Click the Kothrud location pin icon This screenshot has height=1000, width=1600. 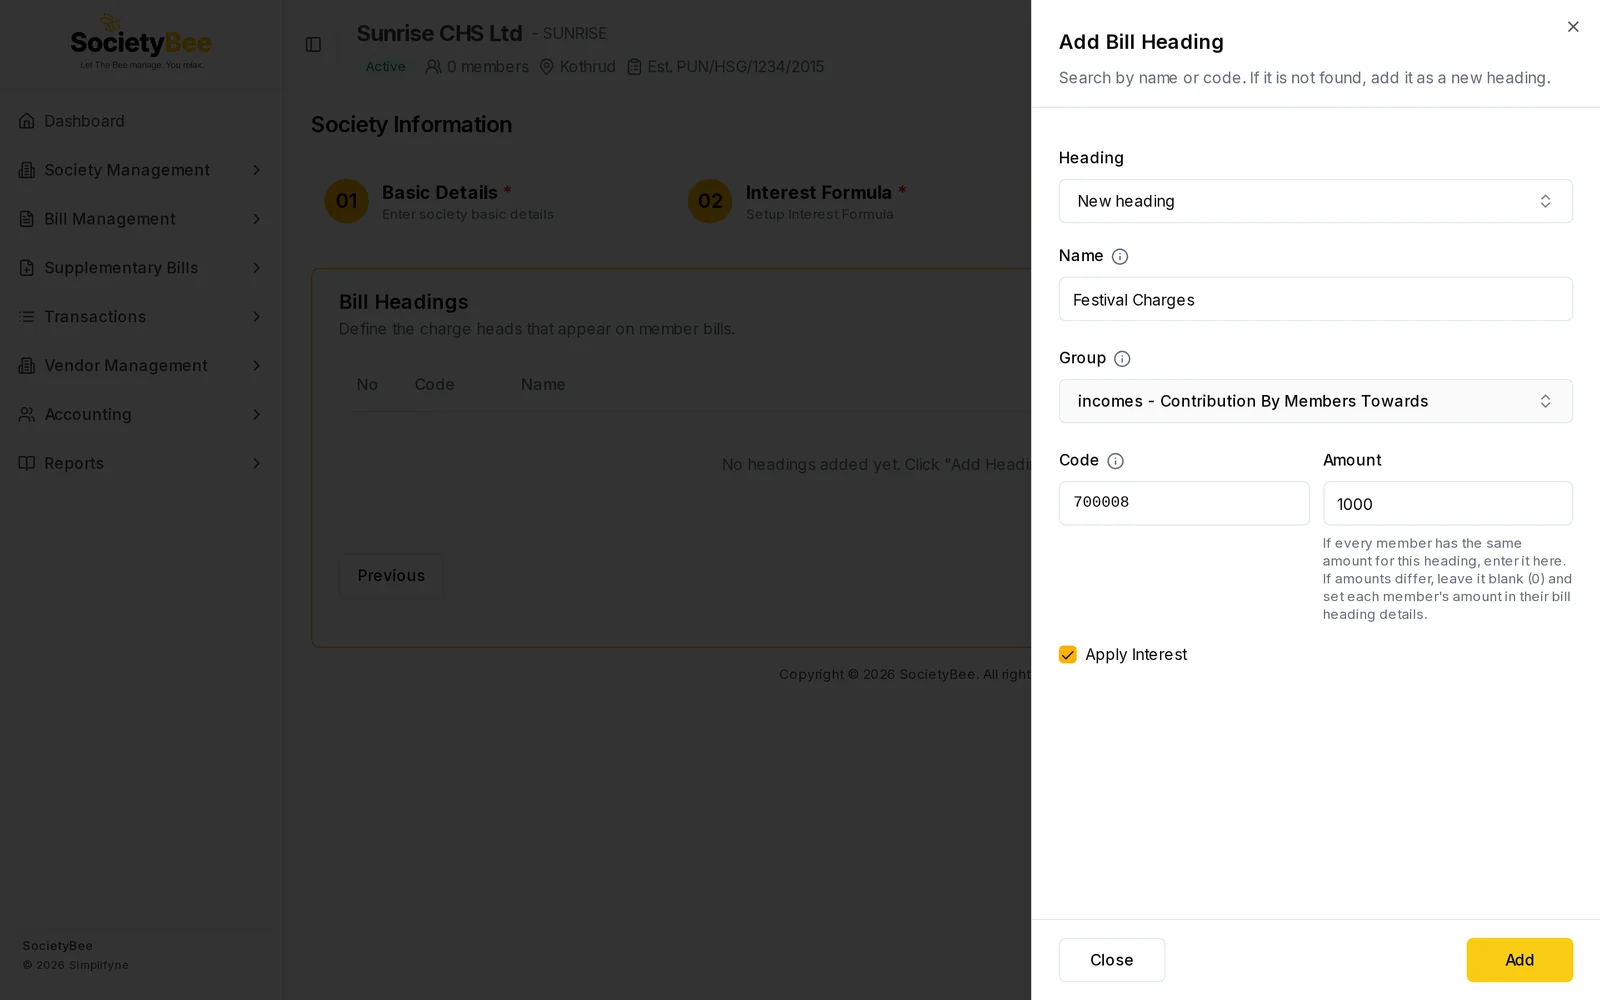pos(547,67)
